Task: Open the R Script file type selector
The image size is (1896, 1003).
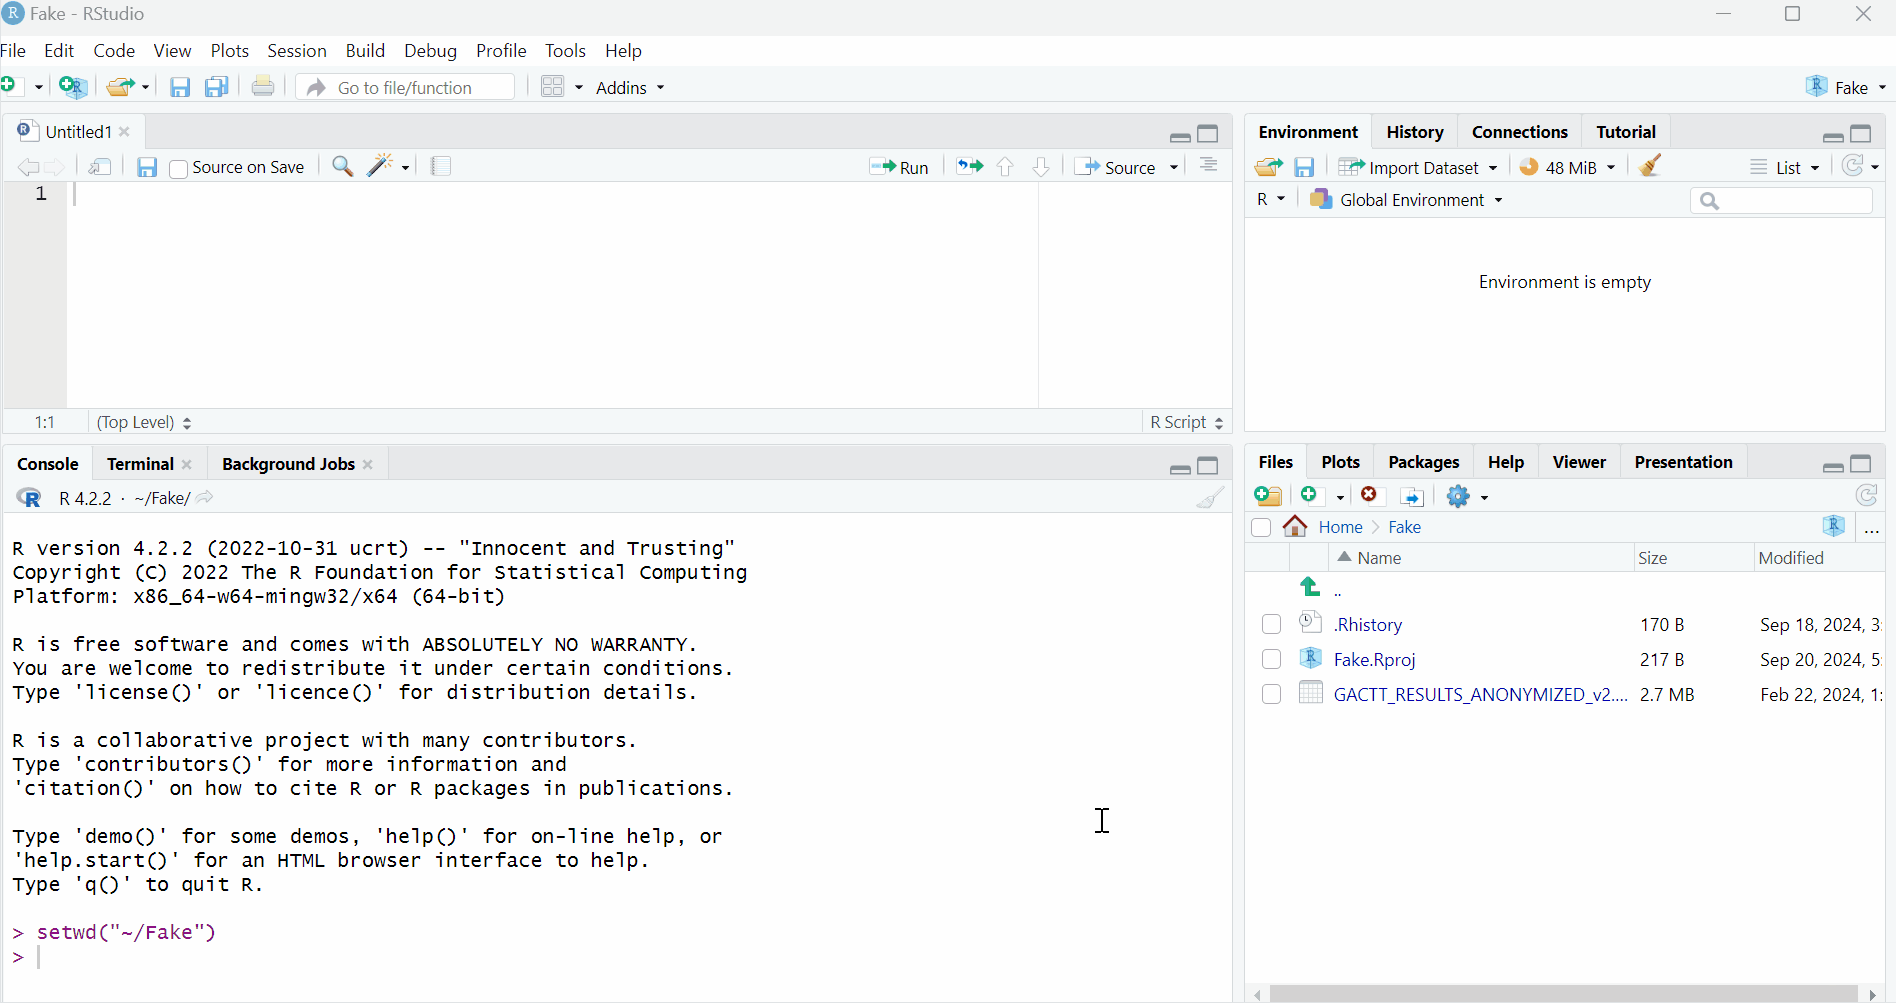Action: 1186,422
